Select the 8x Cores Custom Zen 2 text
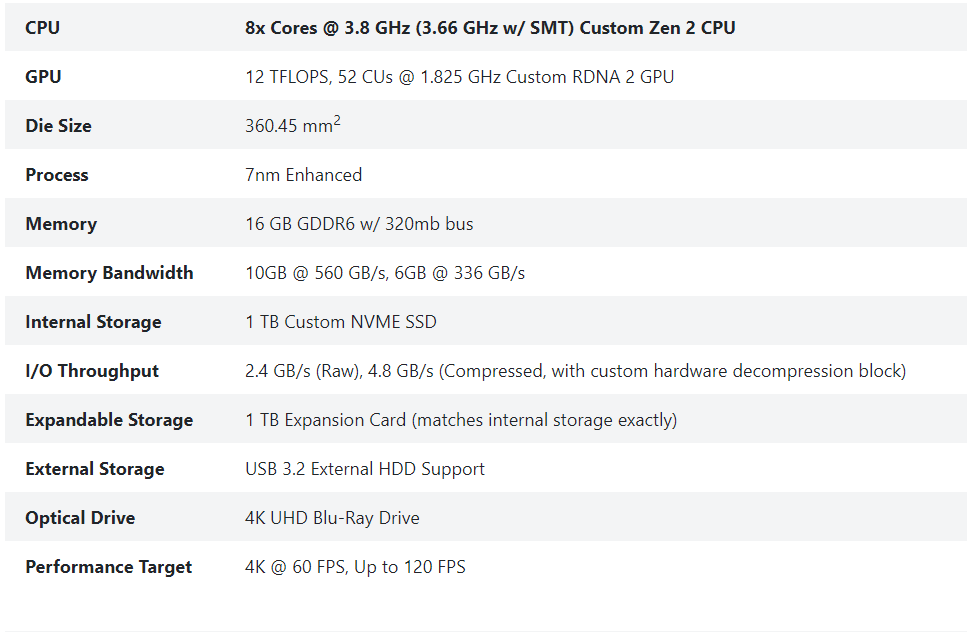 pyautogui.click(x=490, y=28)
